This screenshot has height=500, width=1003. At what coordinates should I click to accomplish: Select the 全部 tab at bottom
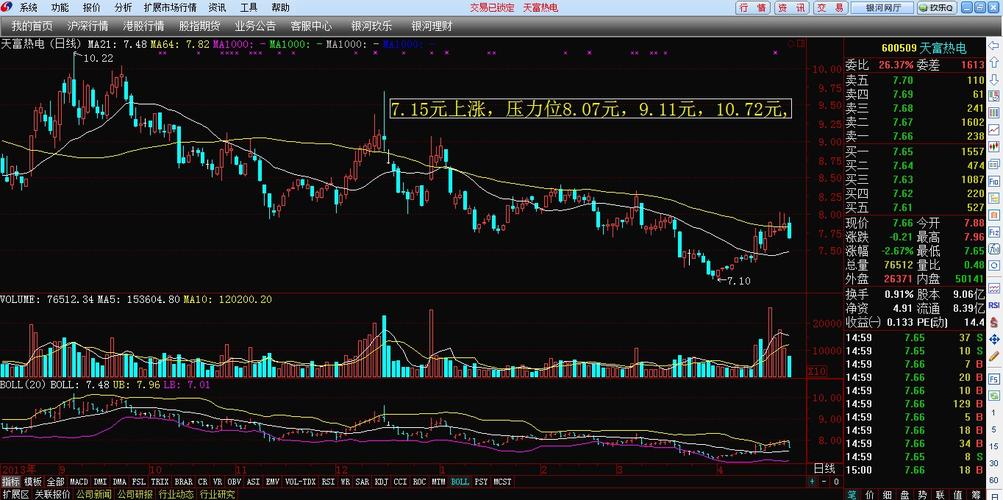point(56,481)
